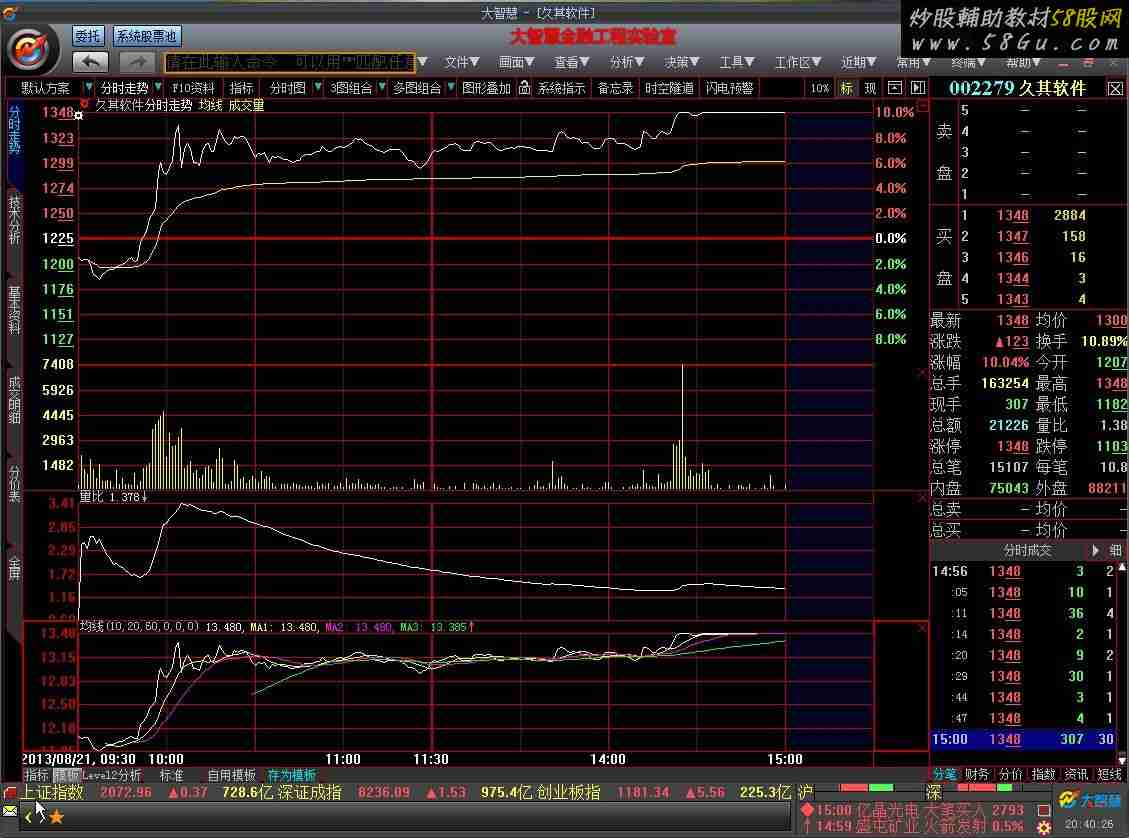Select the 基本资料 vertical sidebar tab
The width and height of the screenshot is (1129, 838).
(14, 310)
